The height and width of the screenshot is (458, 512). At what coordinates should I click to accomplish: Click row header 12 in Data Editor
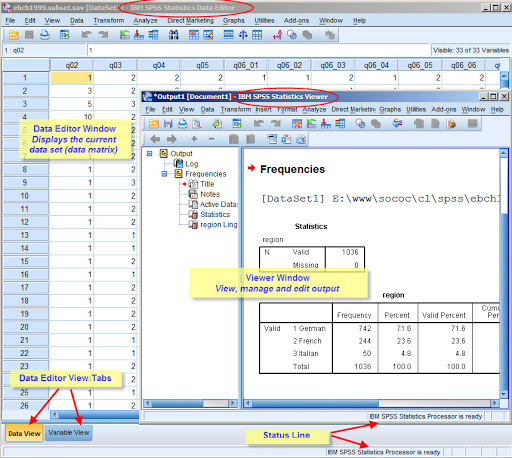coord(25,222)
